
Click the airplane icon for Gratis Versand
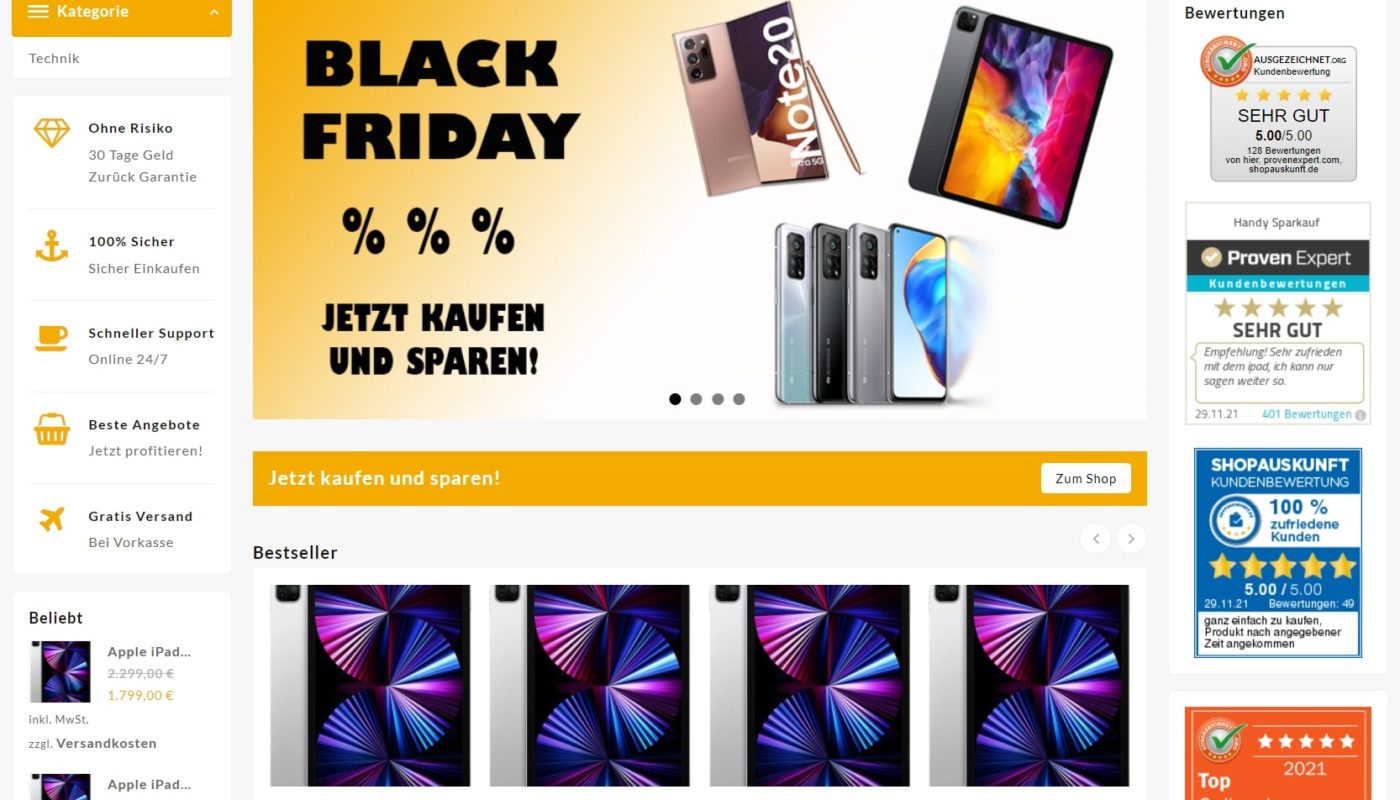[x=52, y=519]
